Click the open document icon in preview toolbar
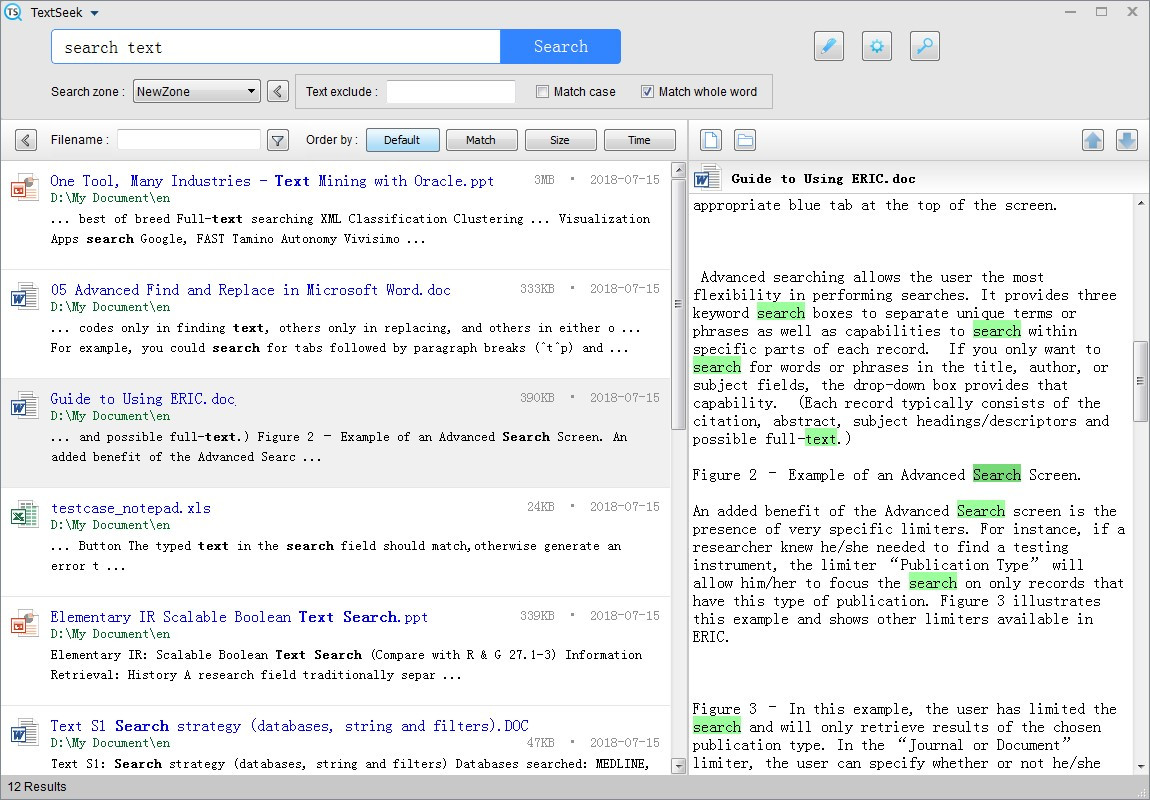This screenshot has width=1150, height=800. [x=711, y=140]
